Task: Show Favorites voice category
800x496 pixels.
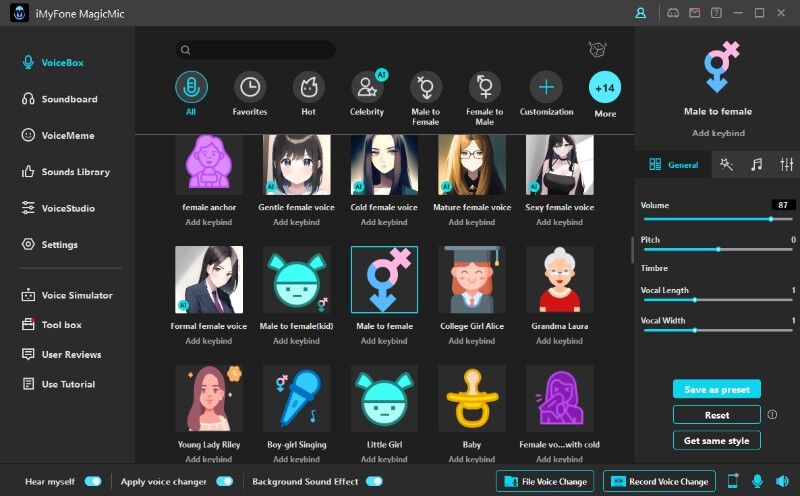Action: click(x=249, y=87)
